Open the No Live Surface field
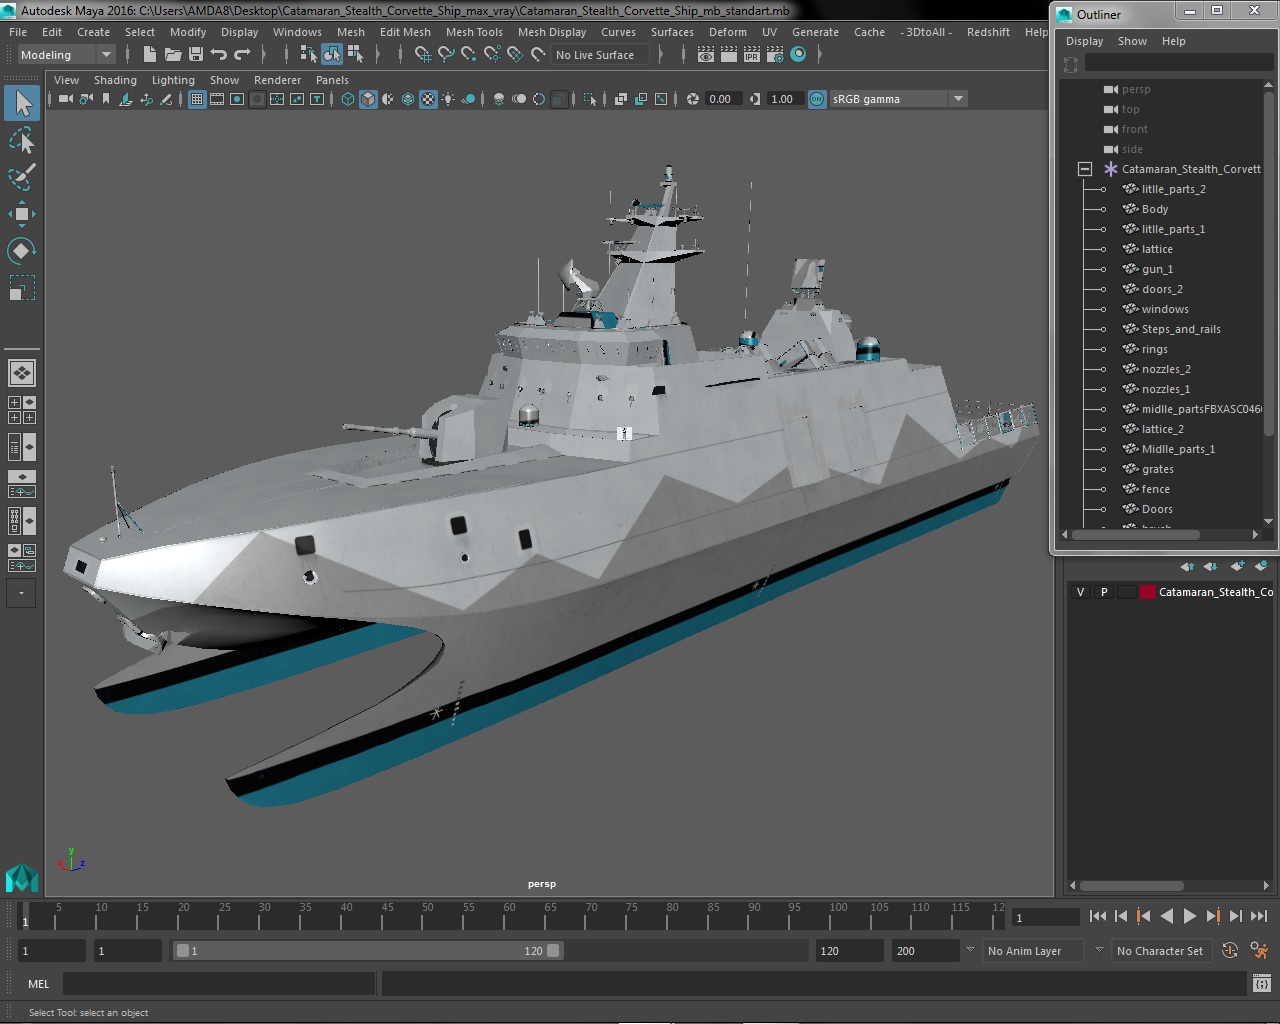This screenshot has width=1280, height=1024. coord(599,55)
